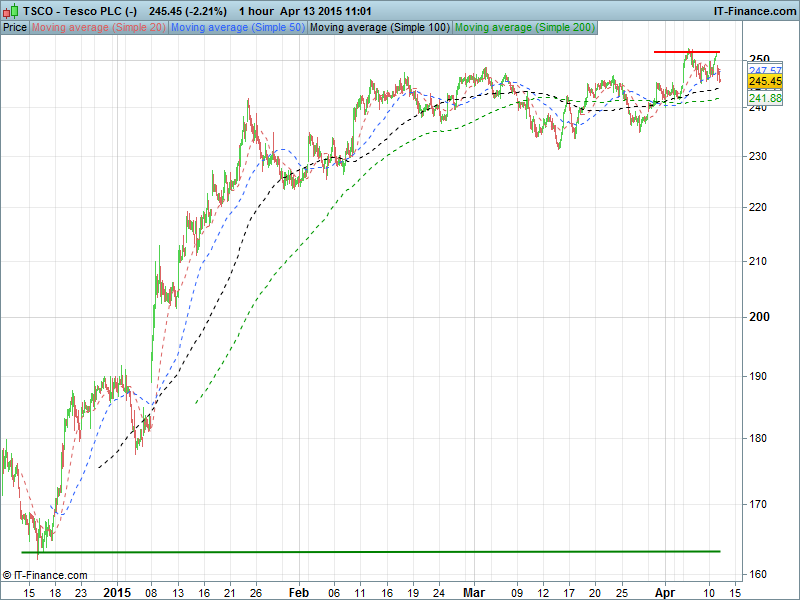Open the IT-Finance.com link at top right
Image resolution: width=800 pixels, height=600 pixels.
pyautogui.click(x=753, y=10)
